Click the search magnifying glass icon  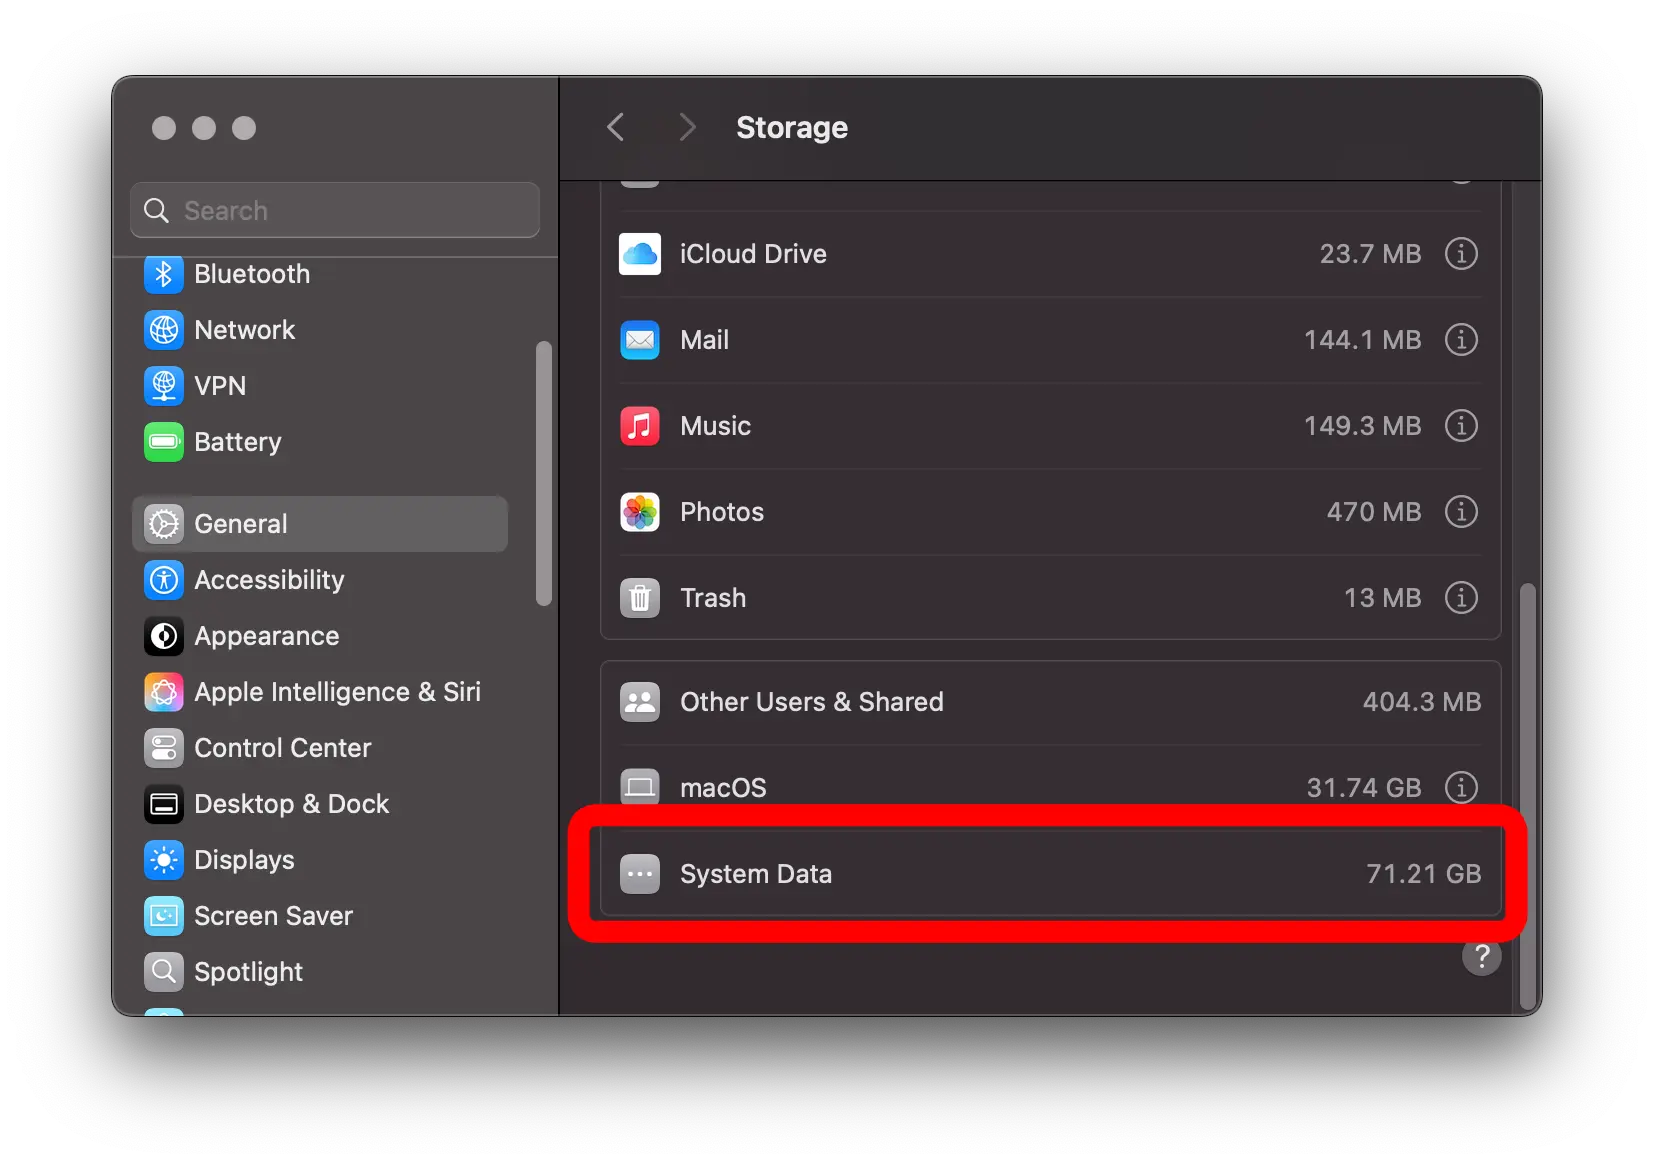pos(157,211)
